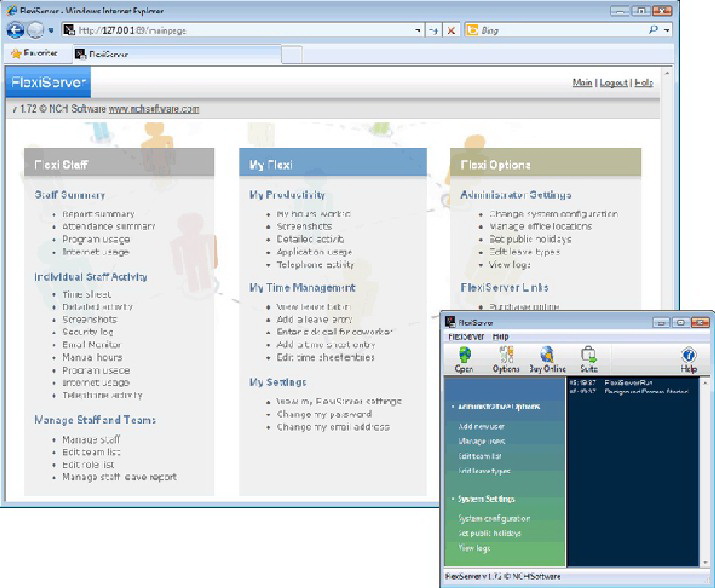
Task: Open Add a leave entry link
Action: point(314,319)
